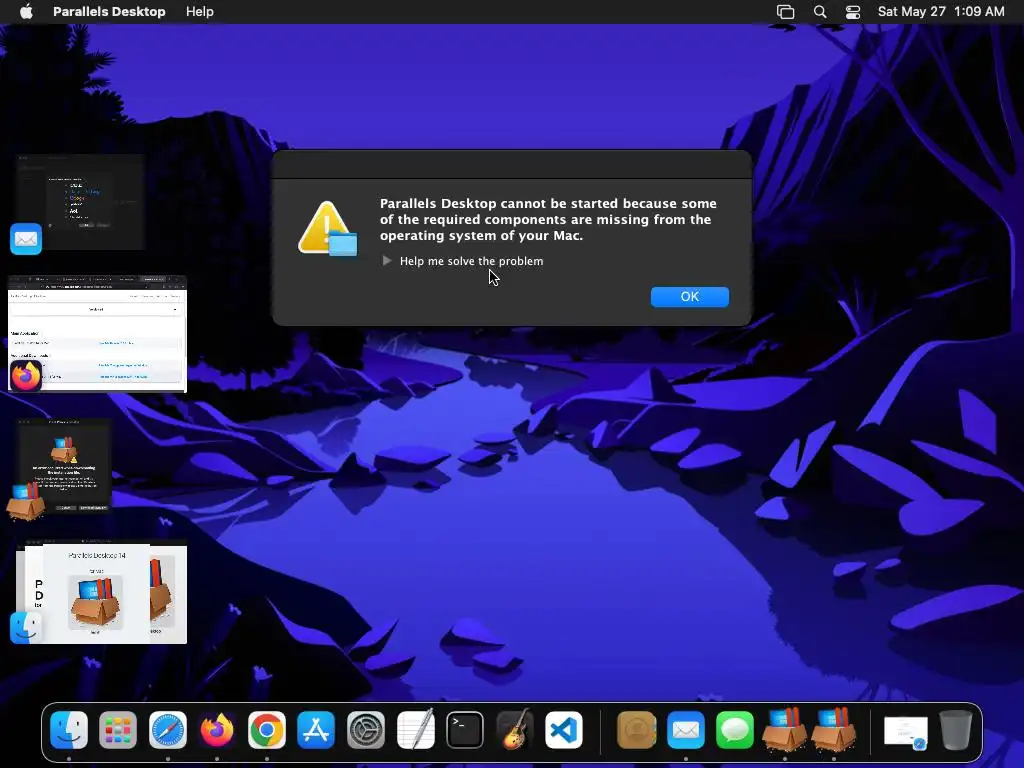Viewport: 1024px width, 768px height.
Task: Open the Parallels Desktop menu in menu bar
Action: (109, 12)
